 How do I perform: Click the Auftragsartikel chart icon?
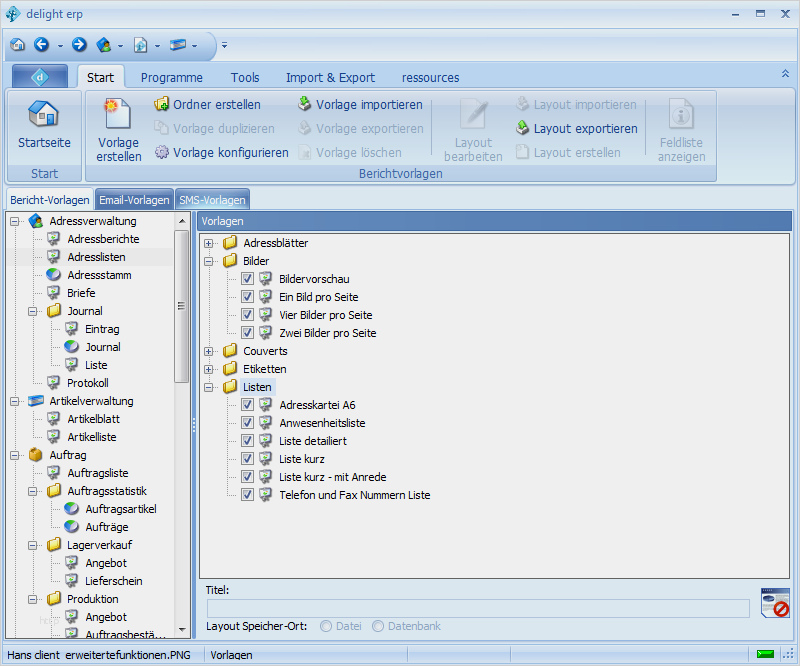(71, 509)
